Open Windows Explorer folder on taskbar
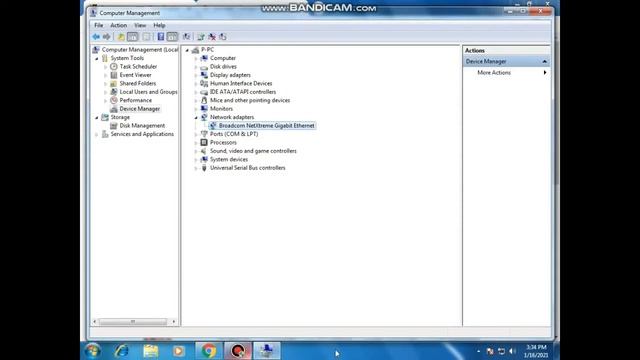 point(151,351)
